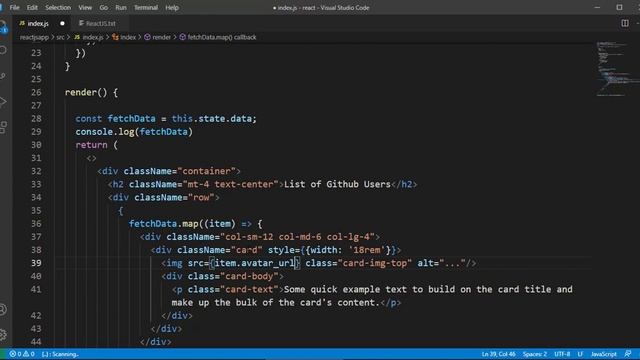This screenshot has width=640, height=360.
Task: Change language mode JavaScript
Action: click(x=604, y=354)
